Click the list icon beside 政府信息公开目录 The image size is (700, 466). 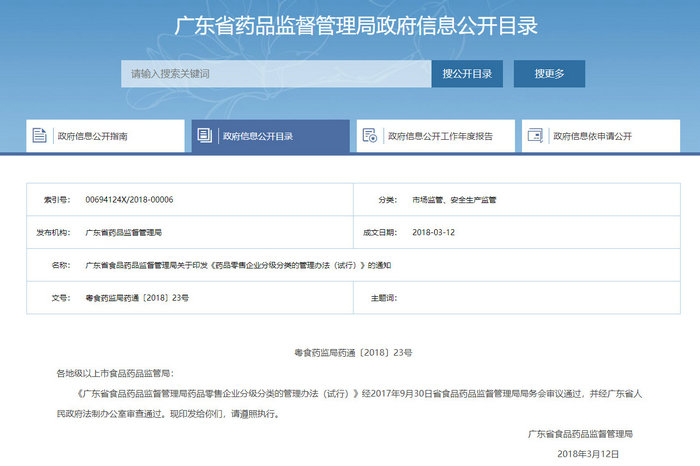(x=205, y=135)
